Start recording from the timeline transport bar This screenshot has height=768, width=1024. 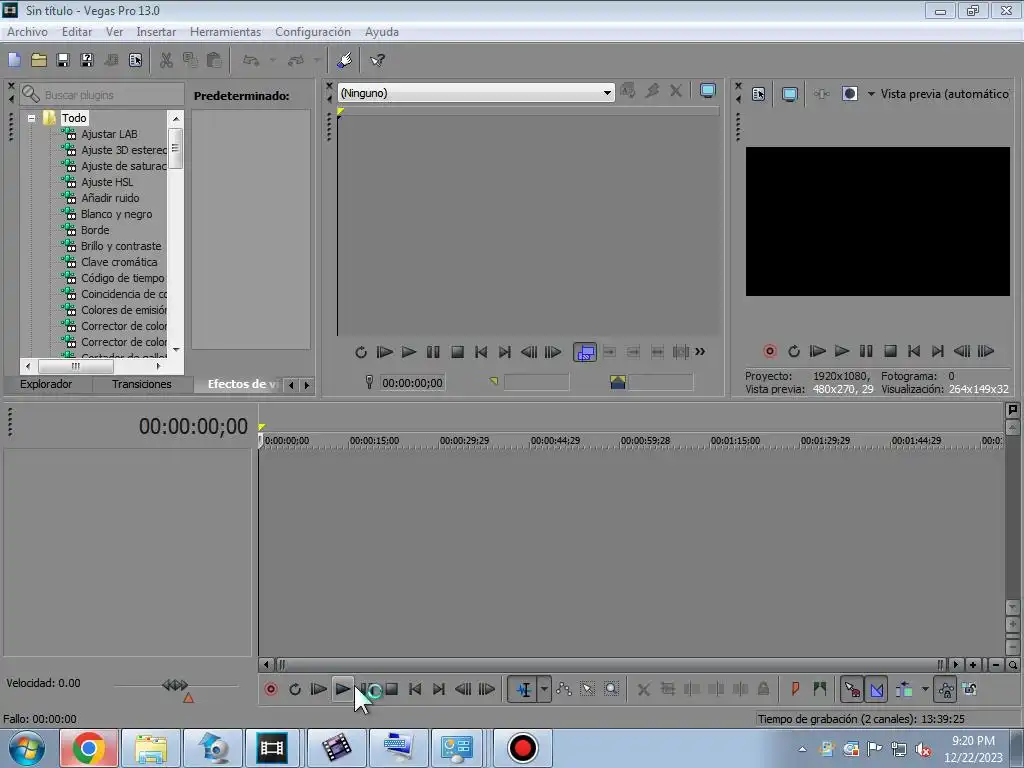click(x=271, y=689)
